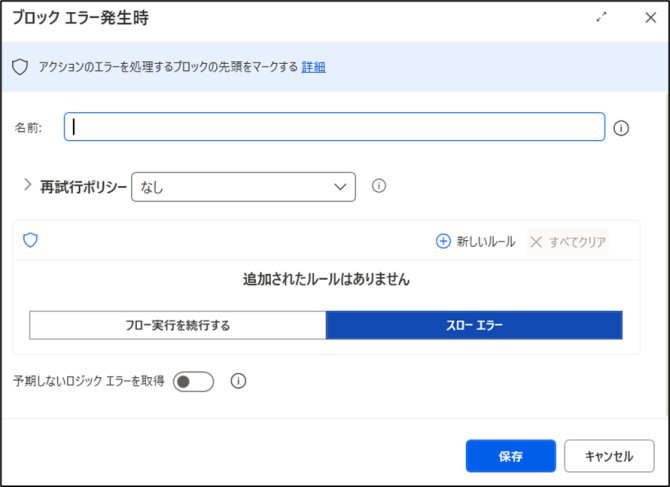Screen dimensions: 670x487
Task: Click the info icon next to the 名前 field
Action: click(621, 128)
